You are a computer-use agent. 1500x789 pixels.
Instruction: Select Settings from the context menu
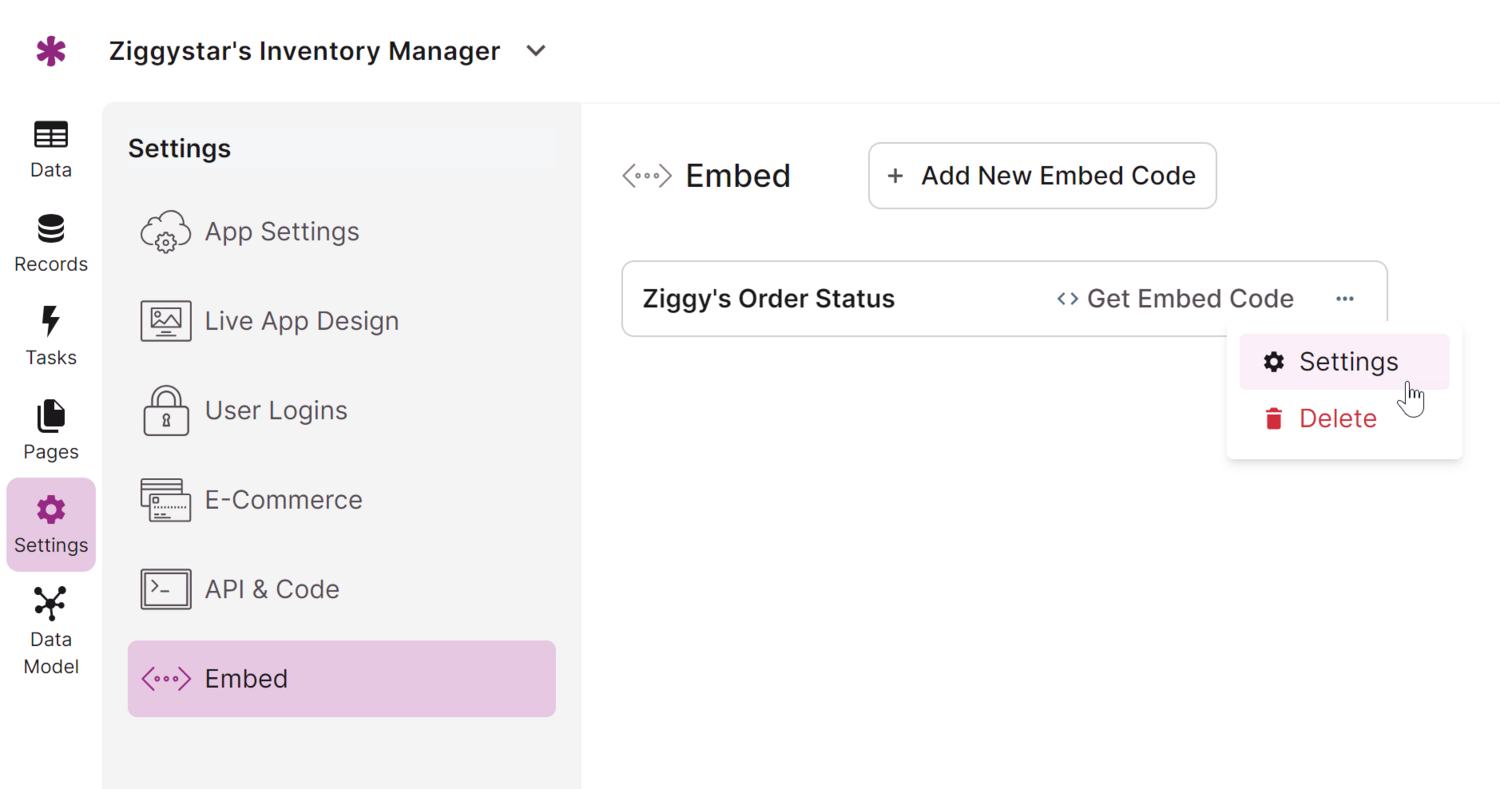click(1346, 361)
